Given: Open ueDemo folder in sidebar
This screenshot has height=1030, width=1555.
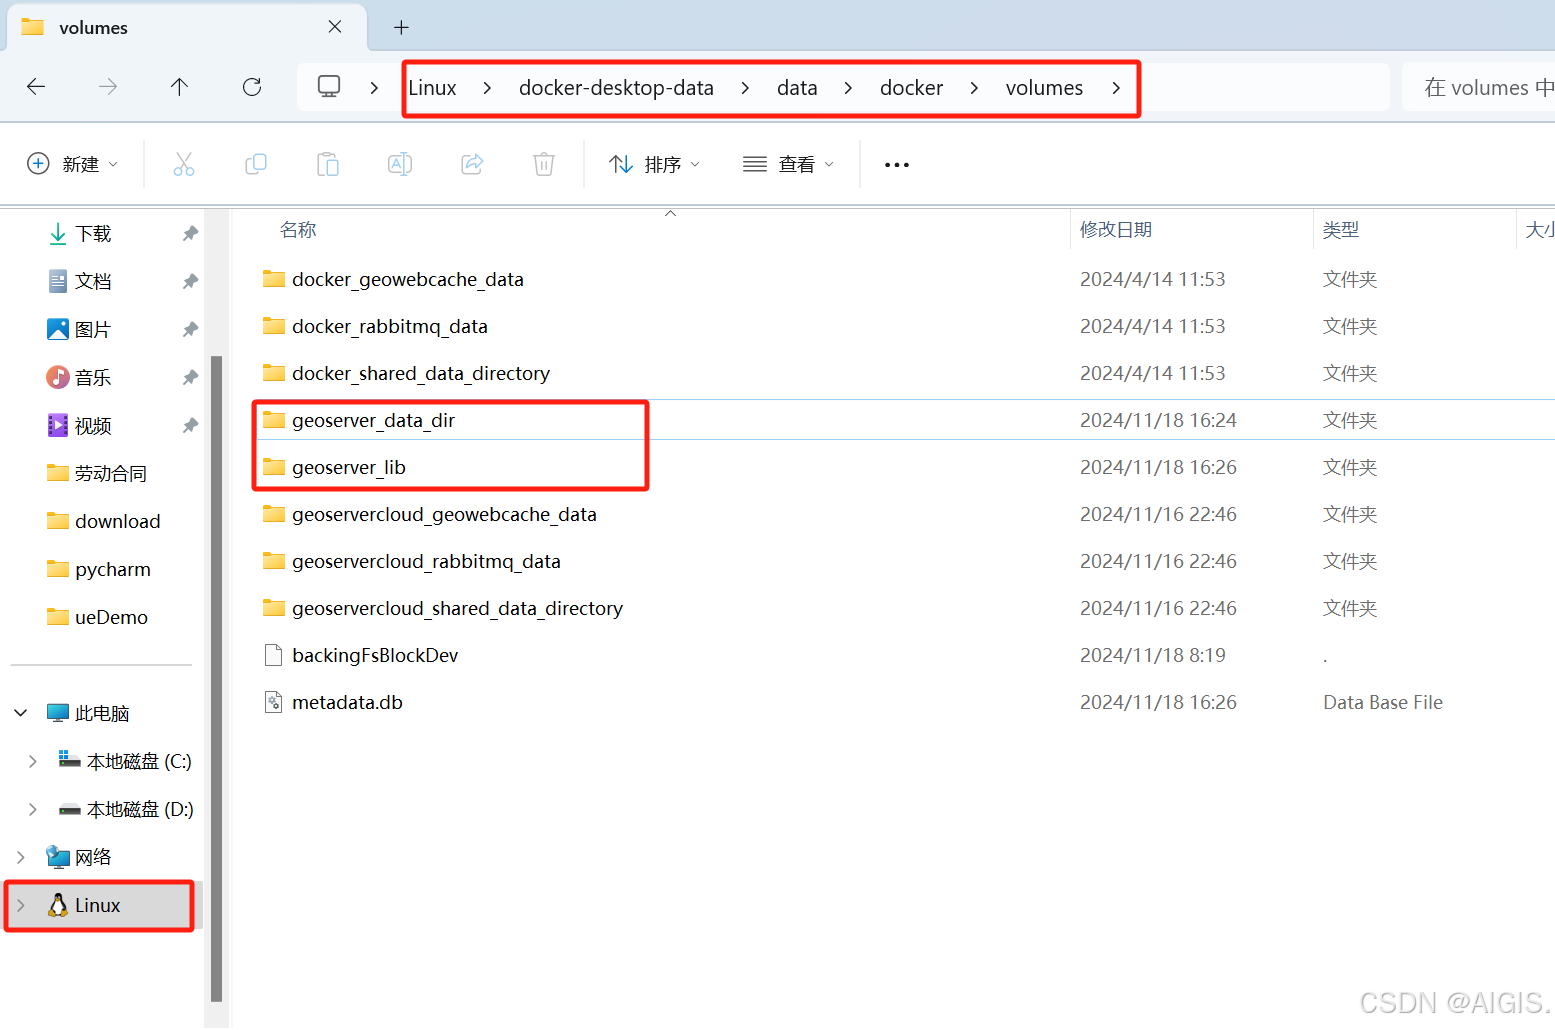Looking at the screenshot, I should [97, 617].
